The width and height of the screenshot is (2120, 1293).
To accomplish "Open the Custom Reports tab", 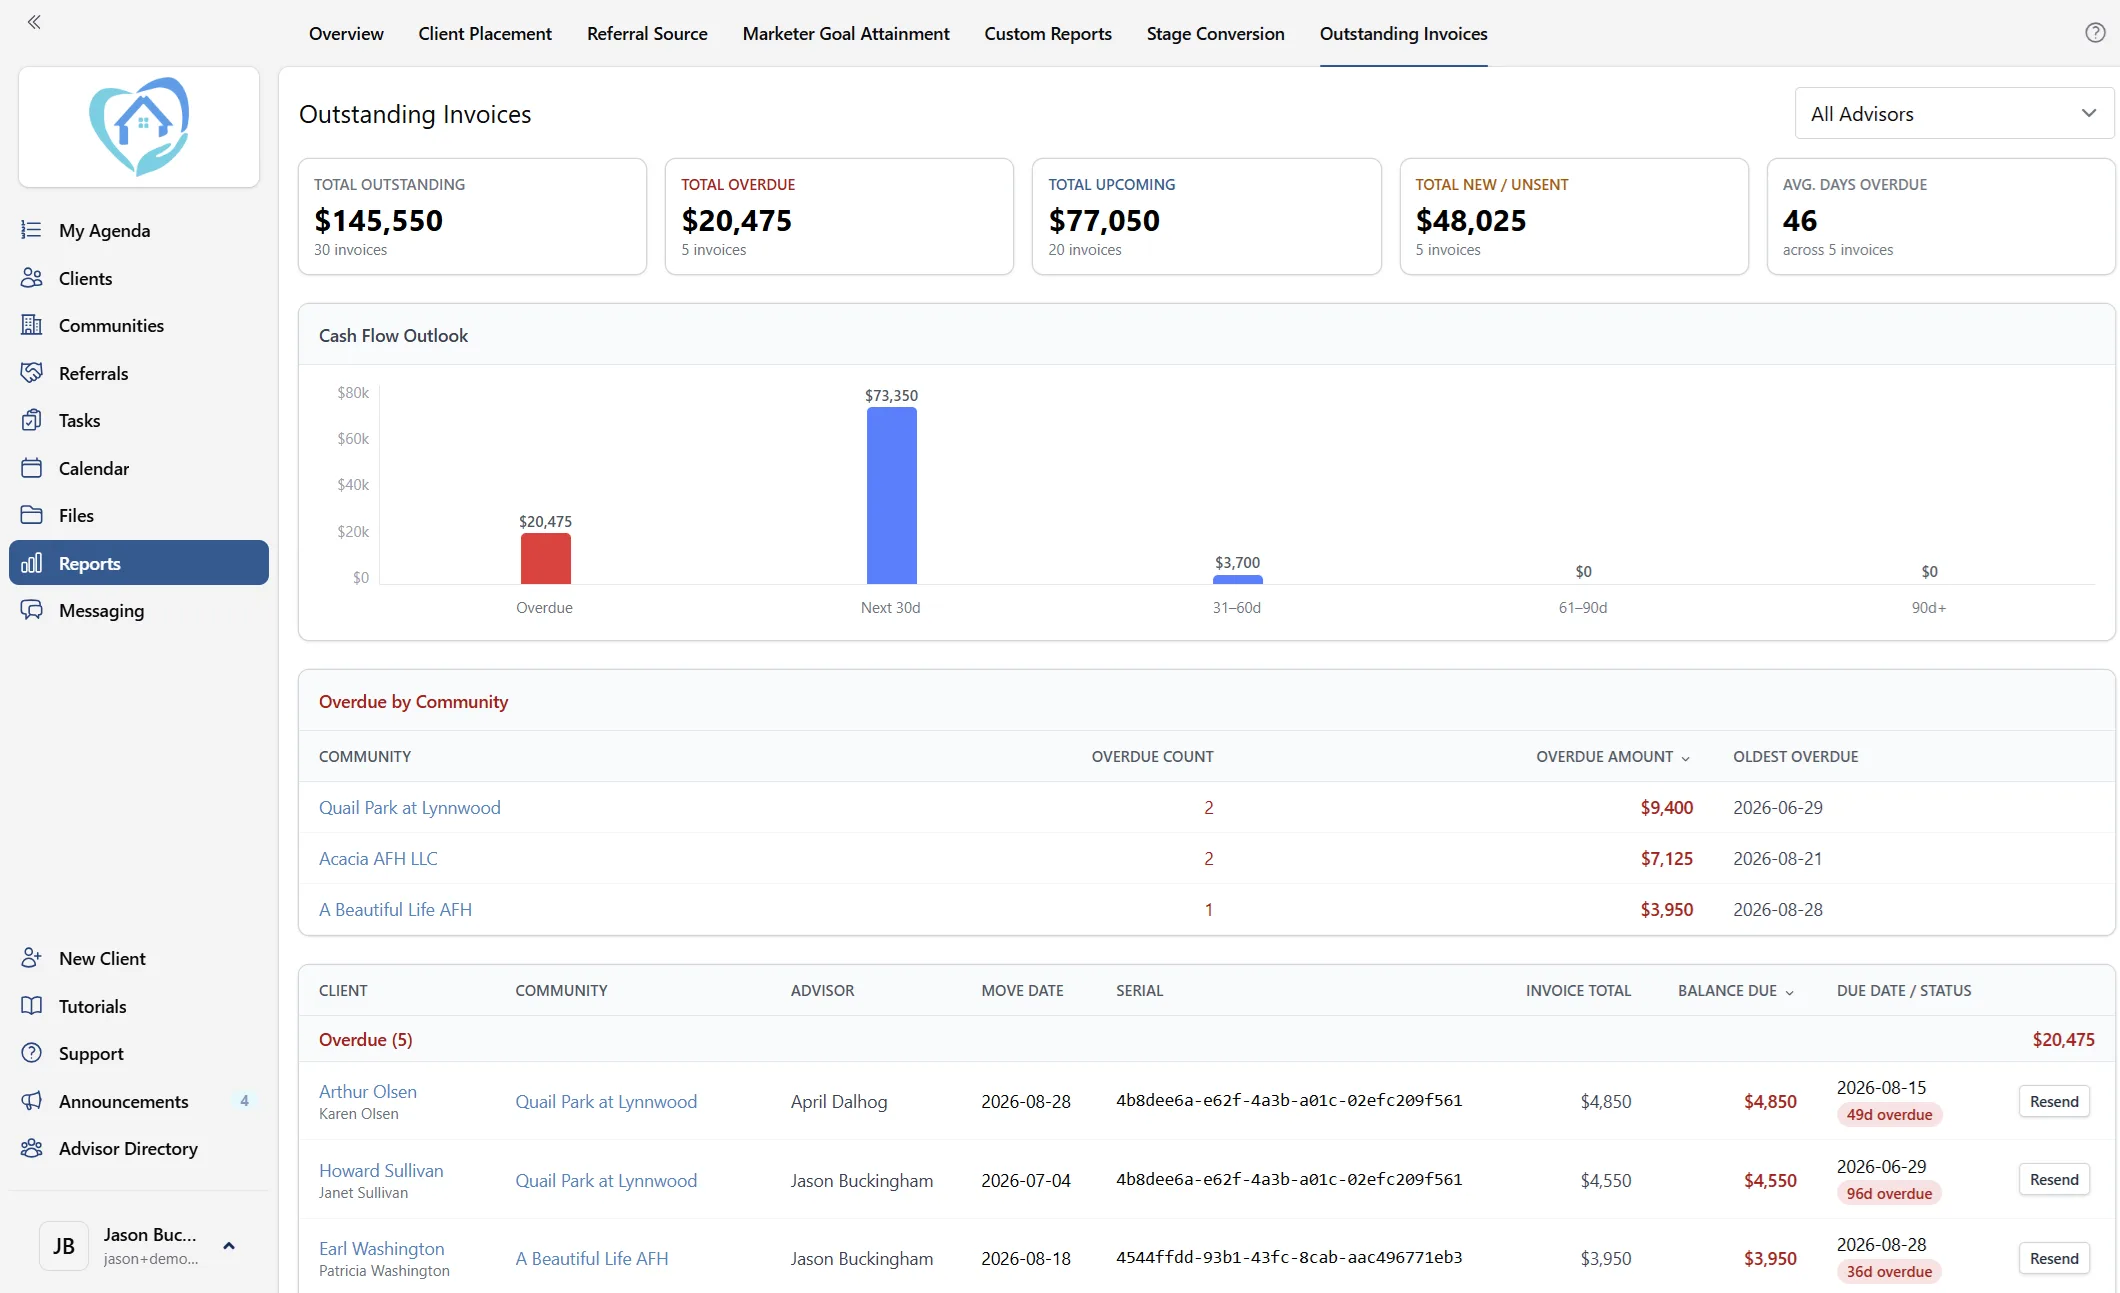I will tap(1048, 34).
